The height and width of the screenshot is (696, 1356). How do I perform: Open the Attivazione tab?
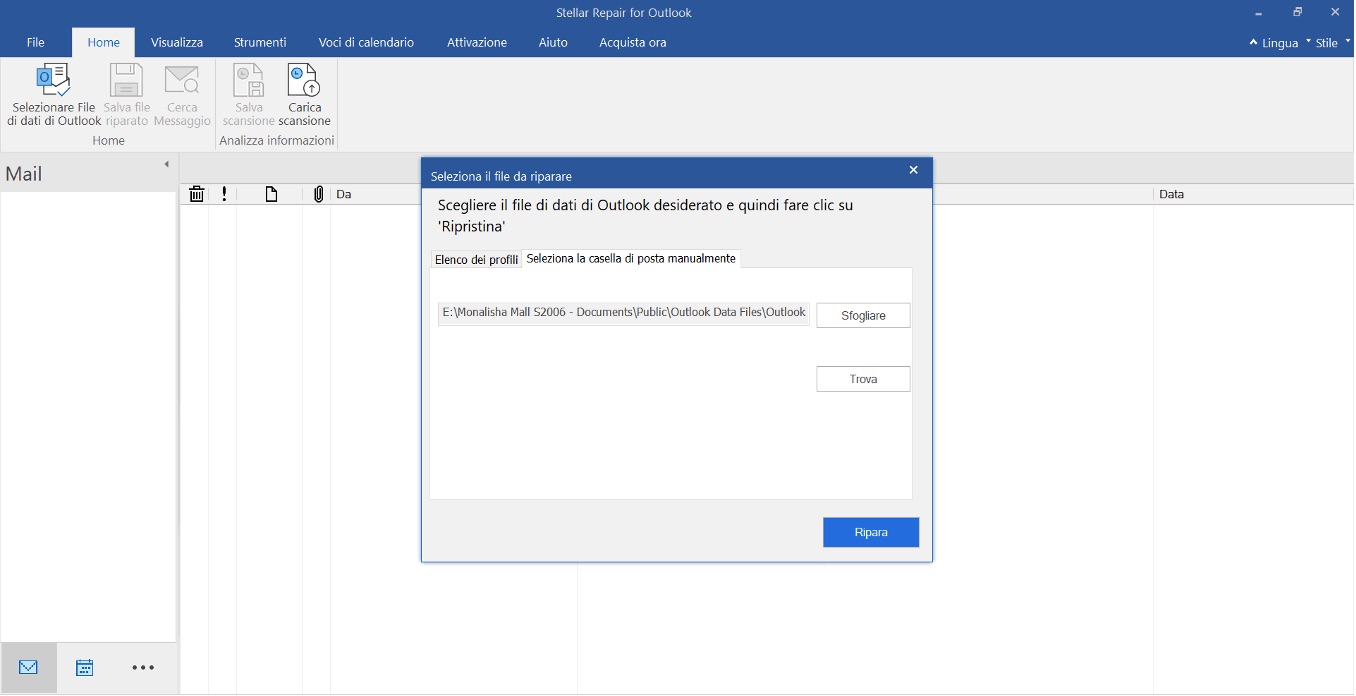point(477,42)
